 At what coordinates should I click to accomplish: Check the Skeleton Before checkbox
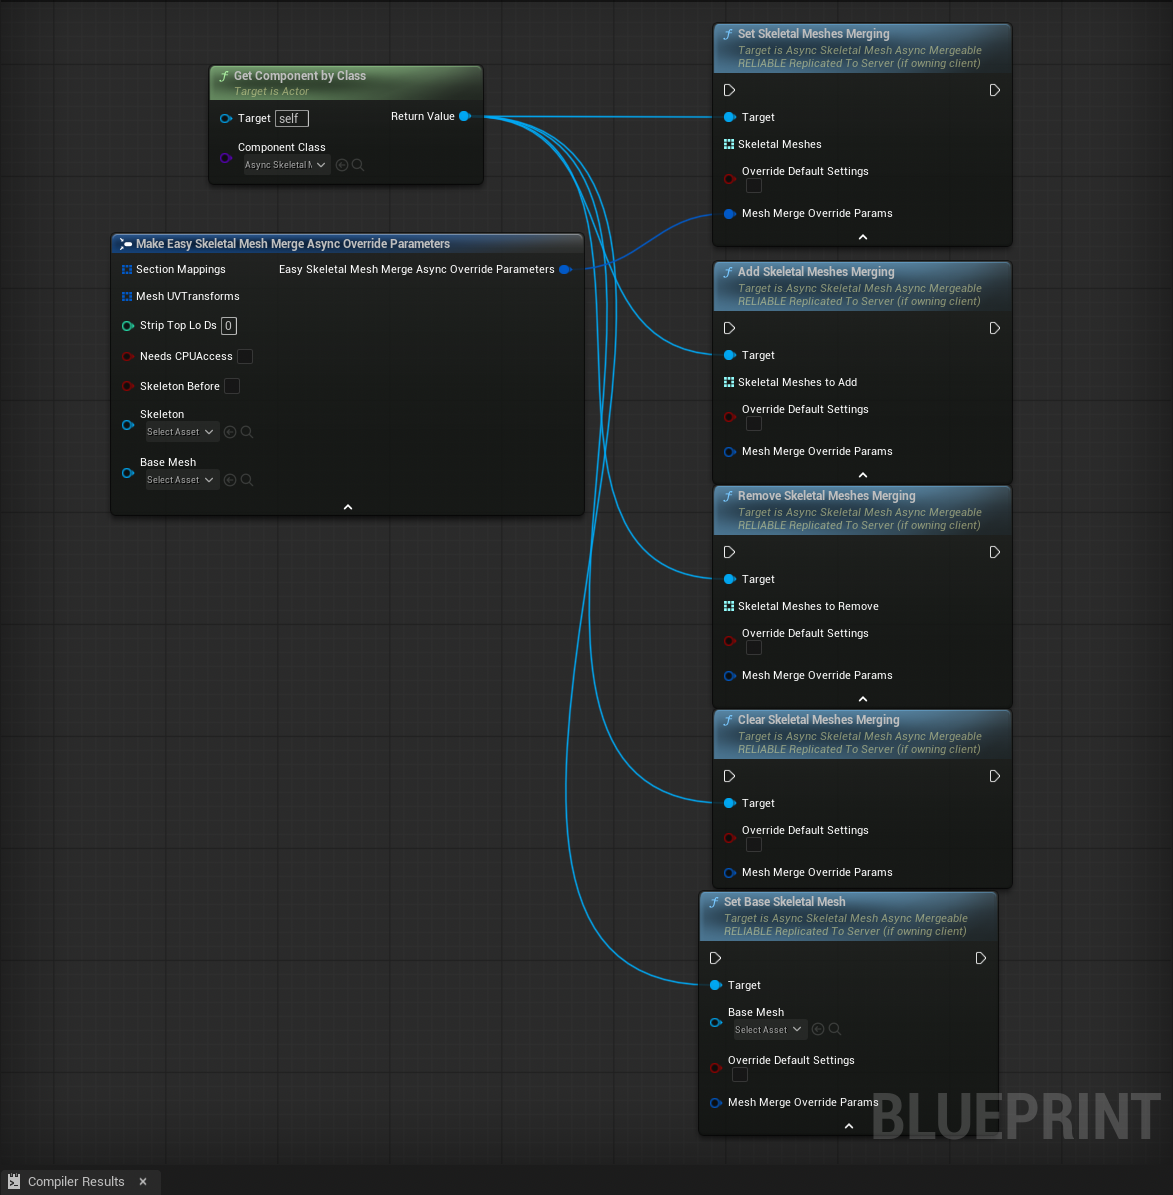(x=232, y=386)
